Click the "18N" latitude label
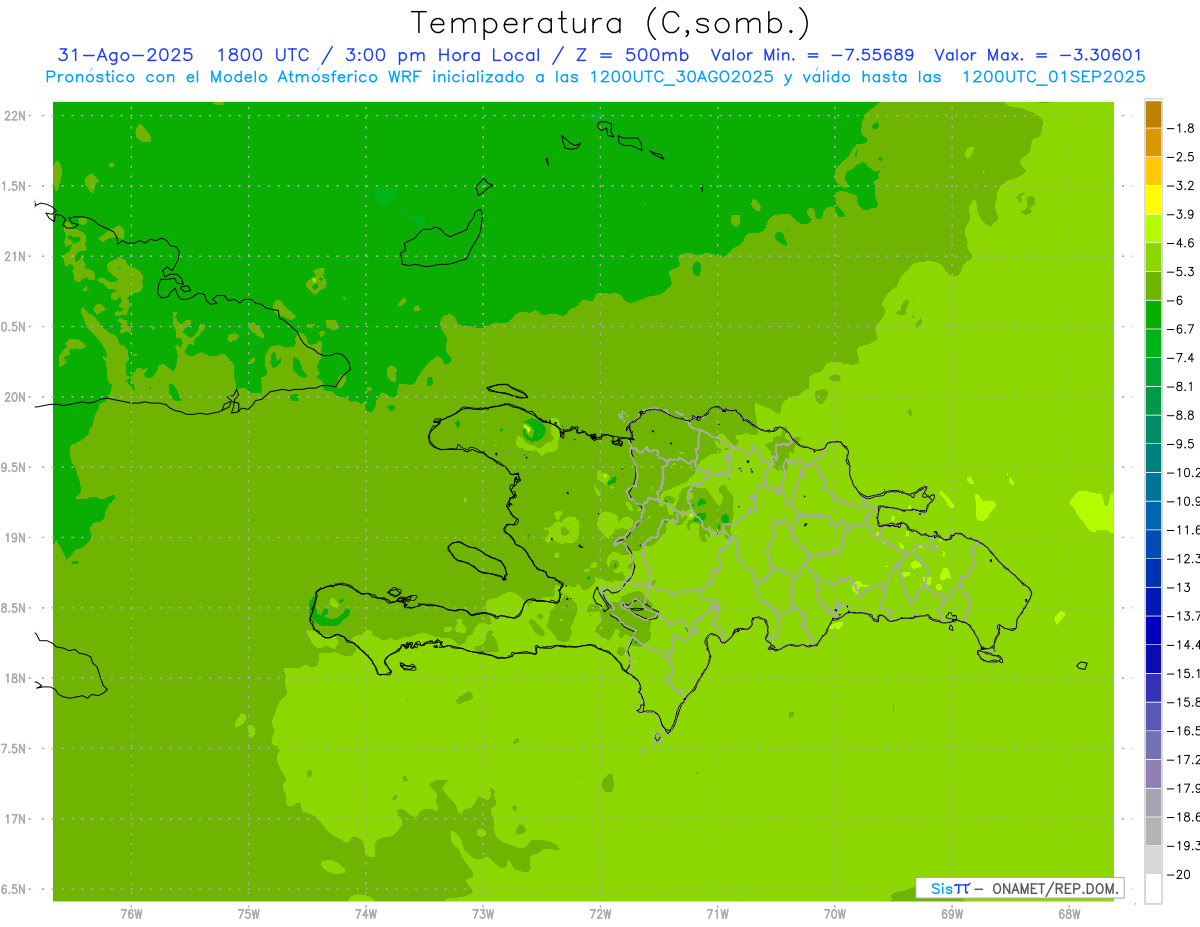The image size is (1200, 927). [x=15, y=679]
